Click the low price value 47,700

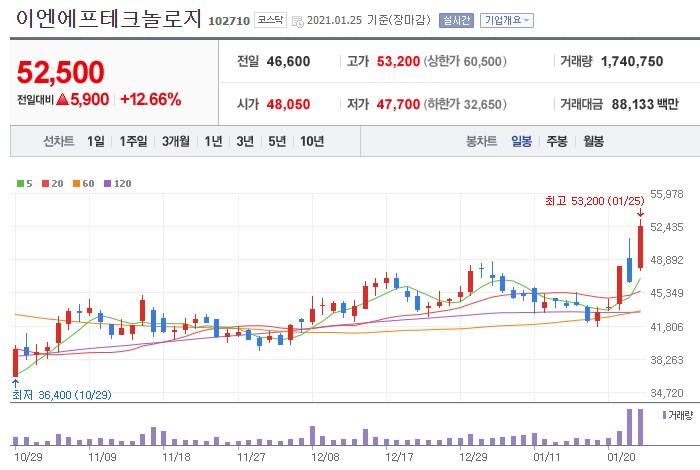pyautogui.click(x=398, y=104)
